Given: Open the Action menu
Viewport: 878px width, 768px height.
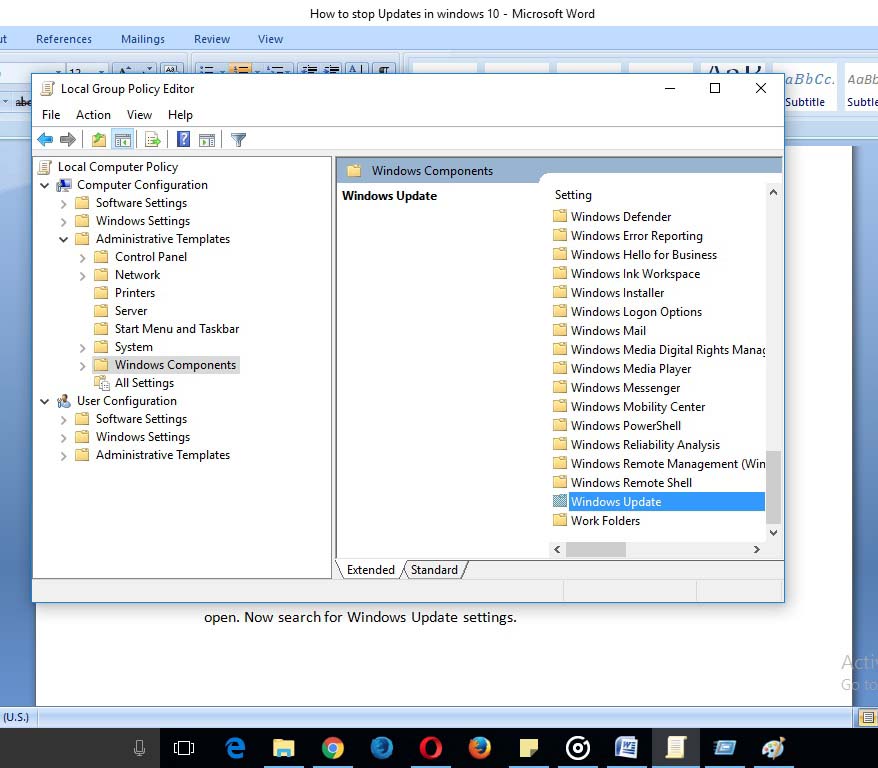Looking at the screenshot, I should click(x=94, y=115).
